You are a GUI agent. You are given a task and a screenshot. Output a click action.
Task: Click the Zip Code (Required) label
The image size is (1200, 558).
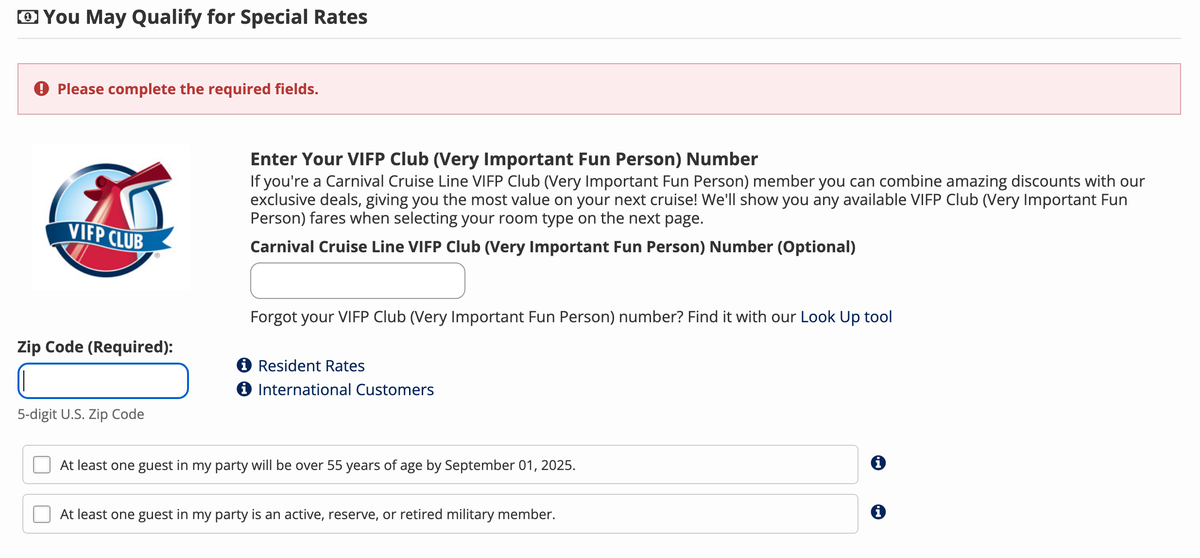tap(95, 347)
